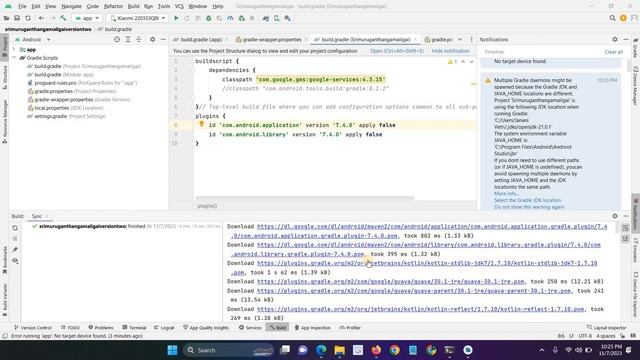Click the Make Project hammer icon
640x360 pixels.
(x=63, y=18)
